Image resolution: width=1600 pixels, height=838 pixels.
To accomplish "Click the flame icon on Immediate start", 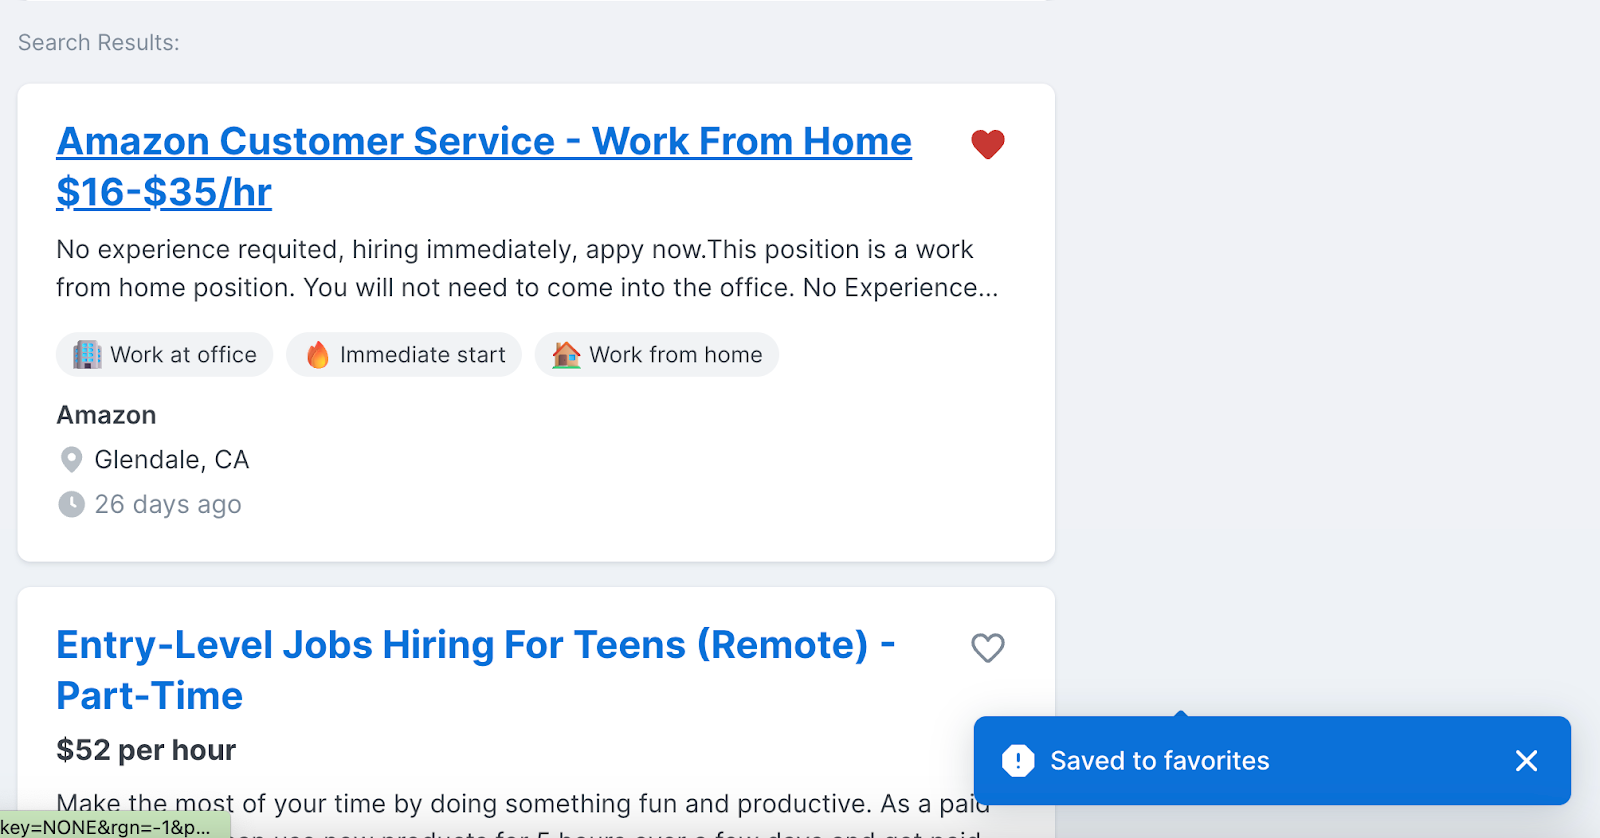I will [317, 354].
